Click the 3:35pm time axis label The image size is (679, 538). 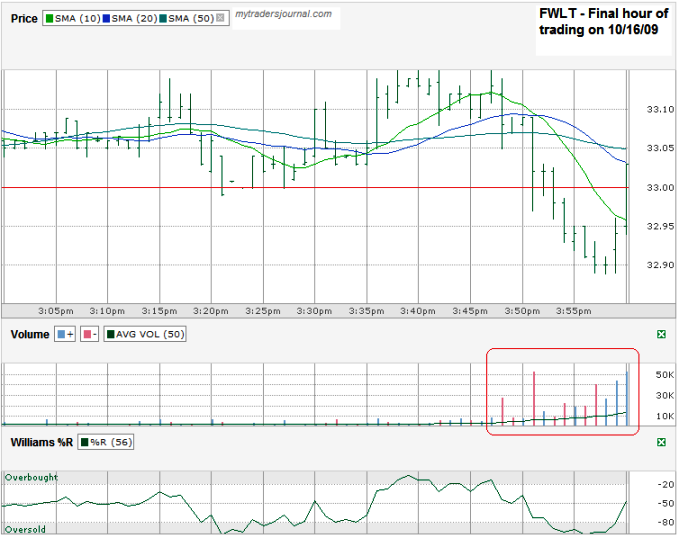click(x=366, y=311)
